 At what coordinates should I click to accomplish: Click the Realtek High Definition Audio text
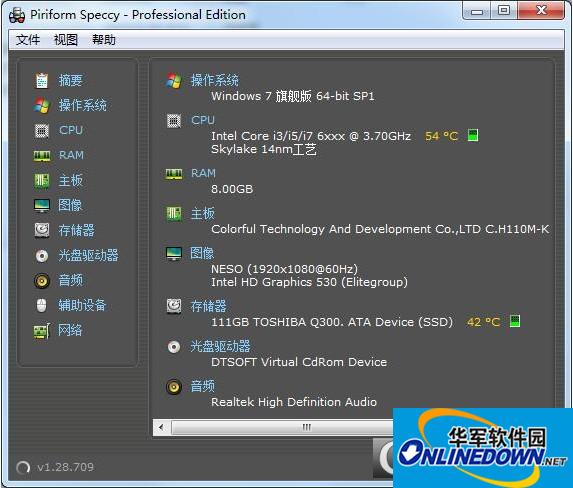coord(294,402)
